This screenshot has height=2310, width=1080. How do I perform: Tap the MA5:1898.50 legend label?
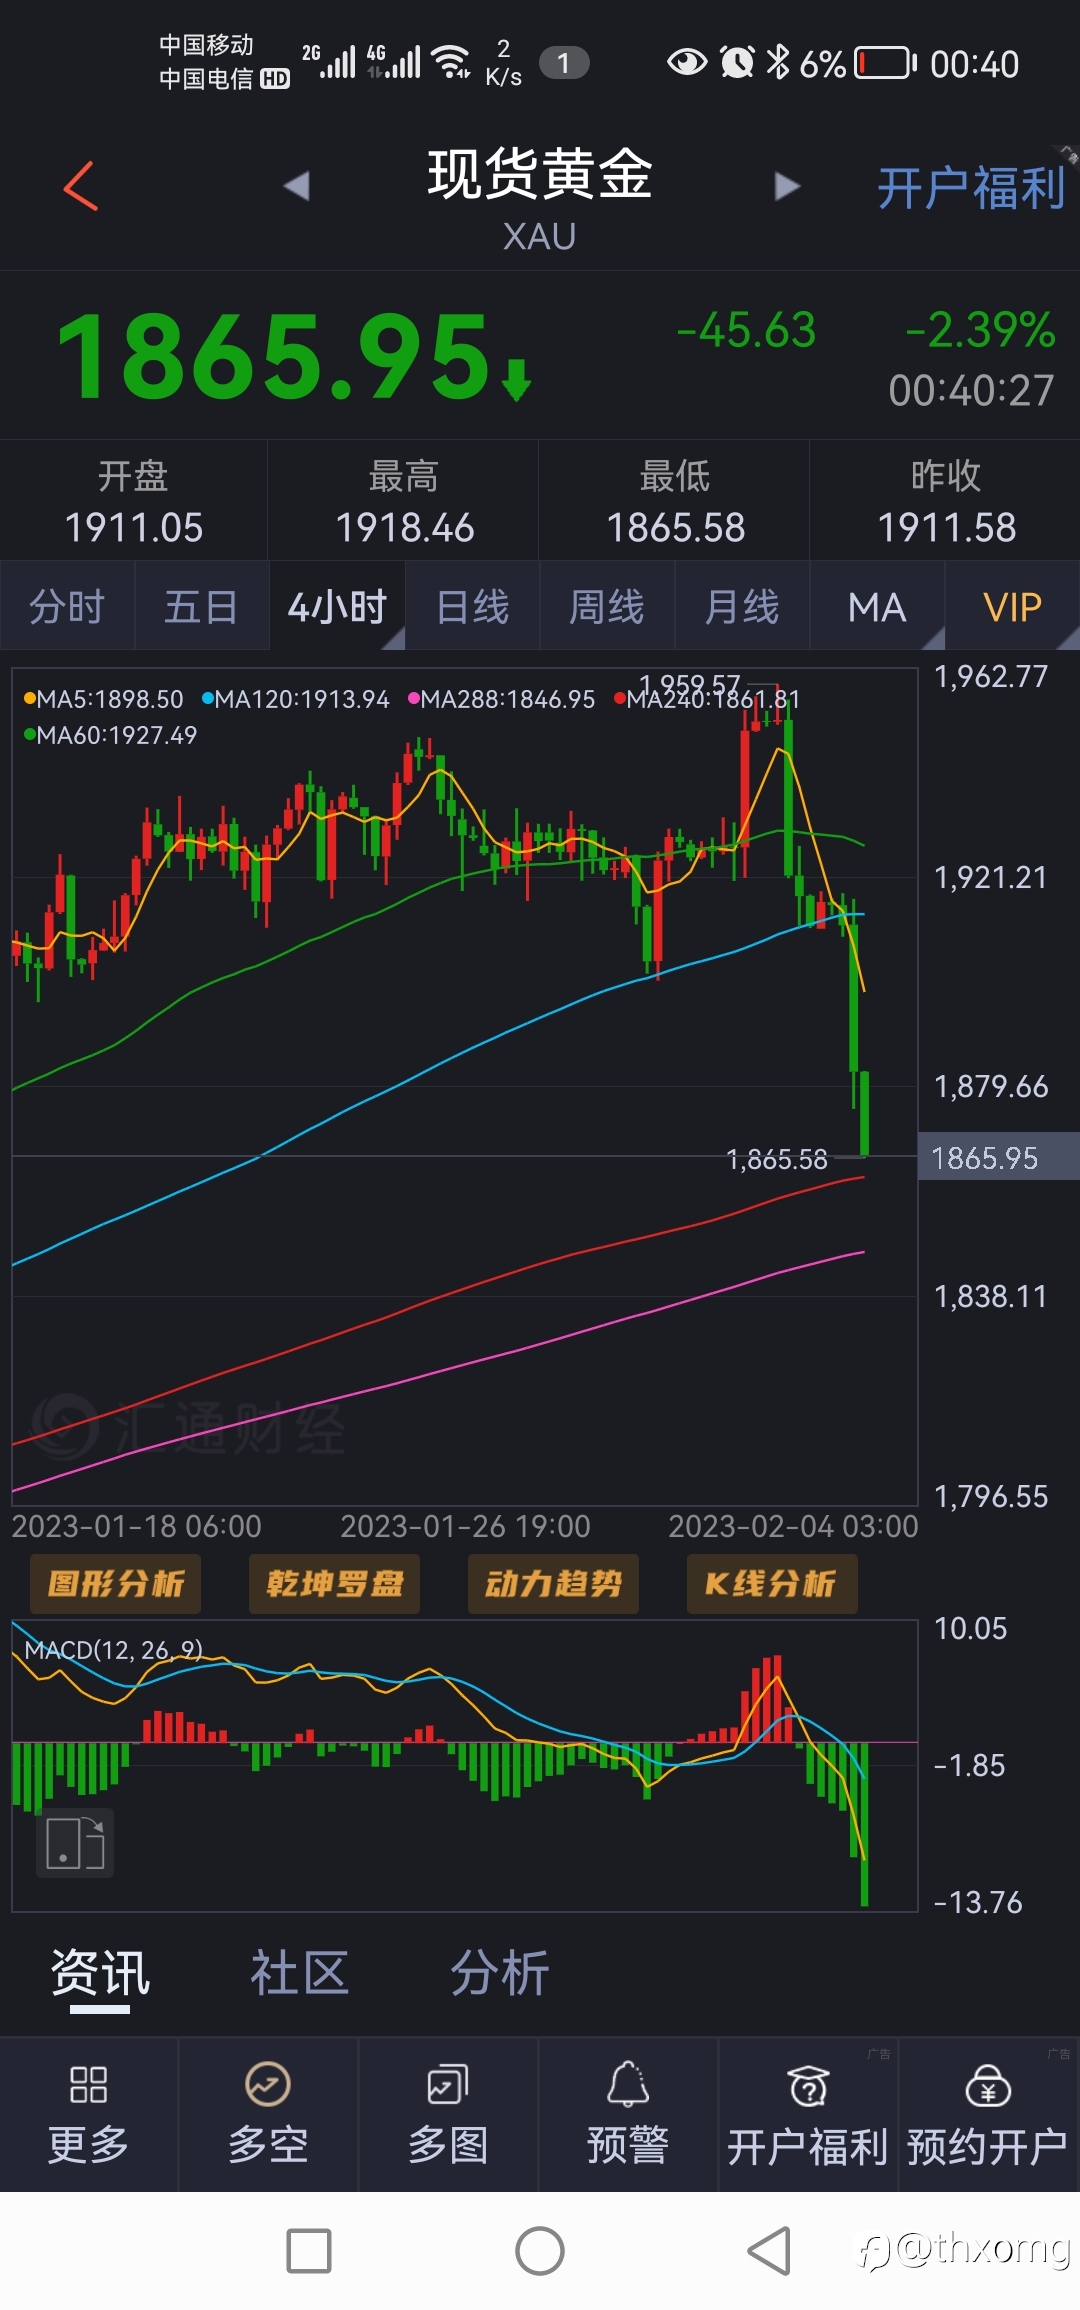click(104, 699)
